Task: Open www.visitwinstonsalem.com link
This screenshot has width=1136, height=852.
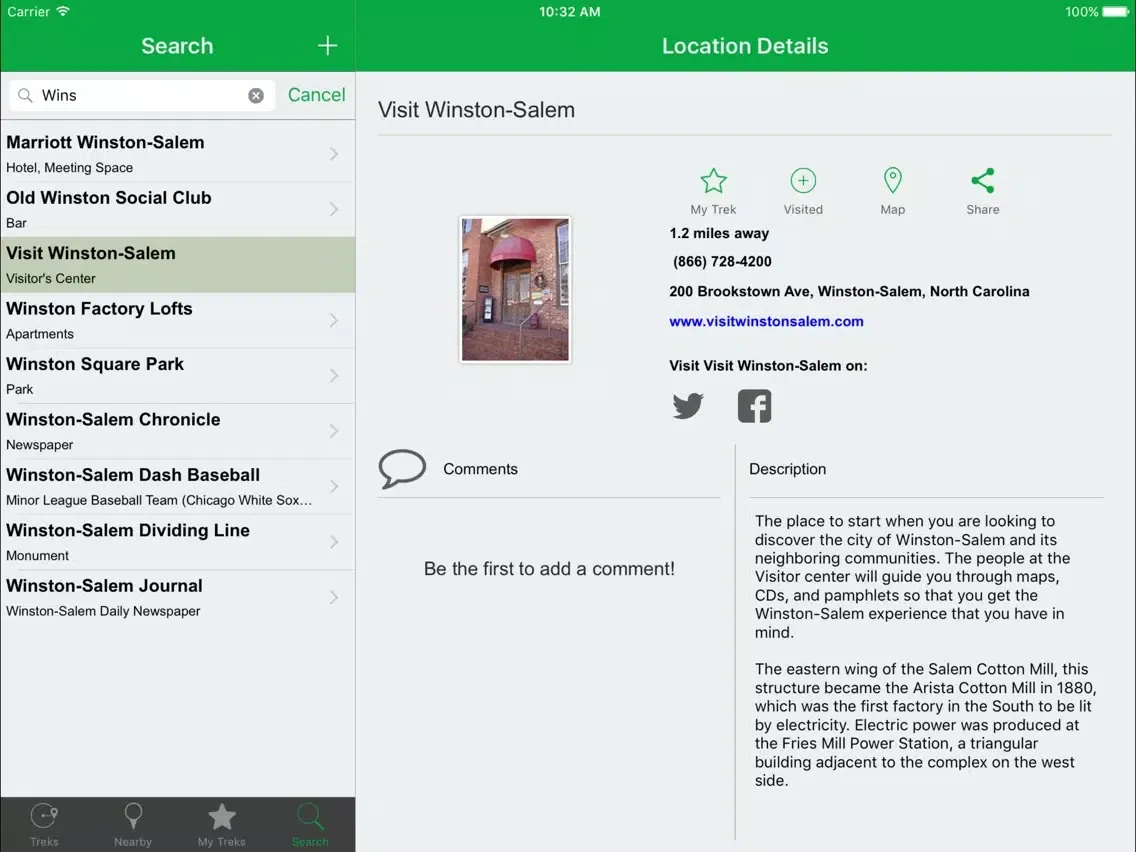Action: click(x=766, y=321)
